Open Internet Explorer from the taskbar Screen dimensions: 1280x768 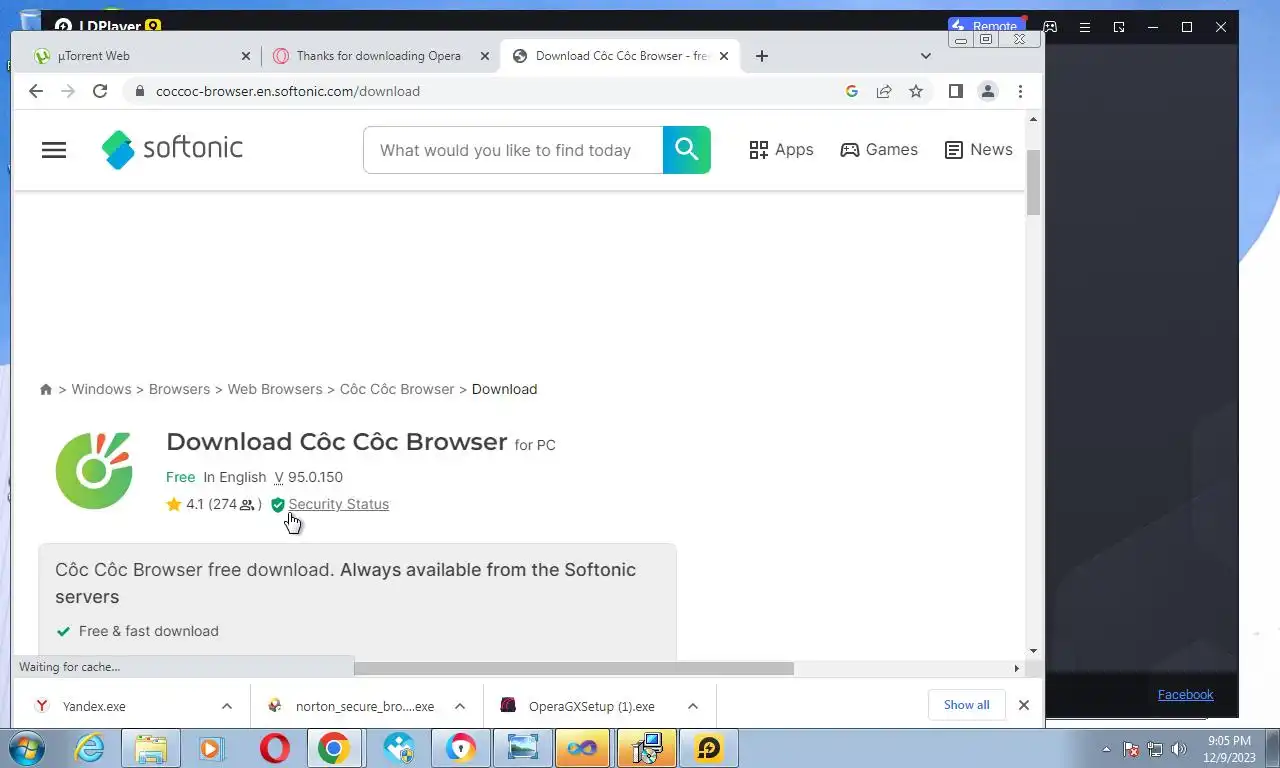(89, 748)
